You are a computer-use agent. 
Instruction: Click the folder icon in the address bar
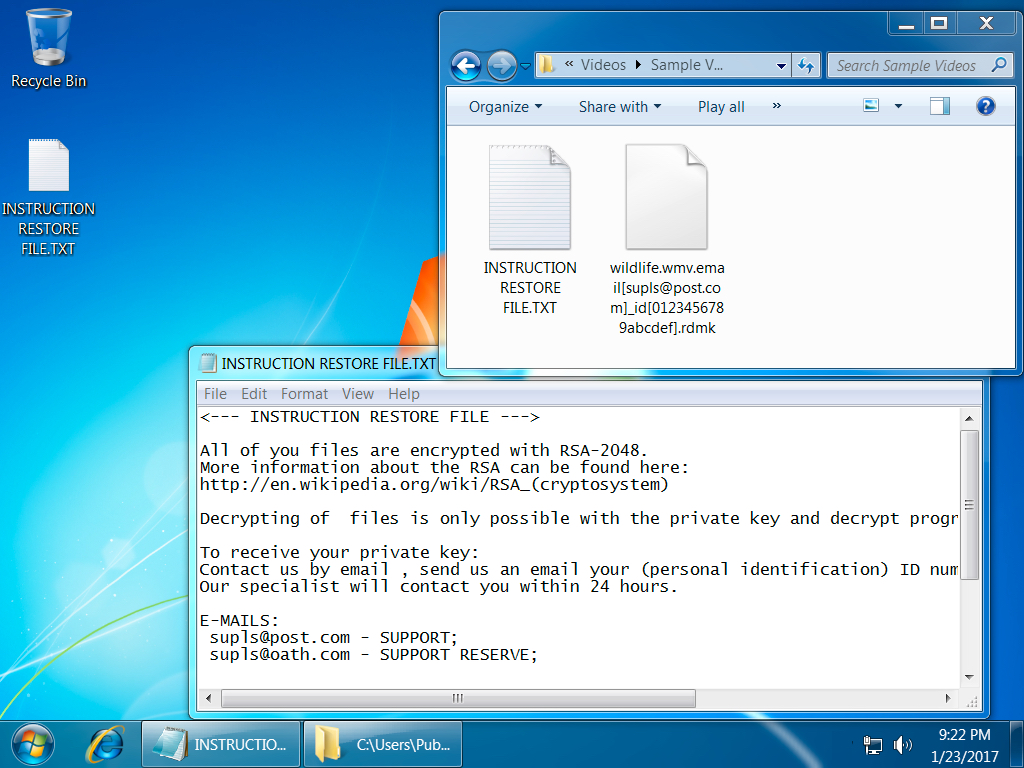(x=547, y=65)
